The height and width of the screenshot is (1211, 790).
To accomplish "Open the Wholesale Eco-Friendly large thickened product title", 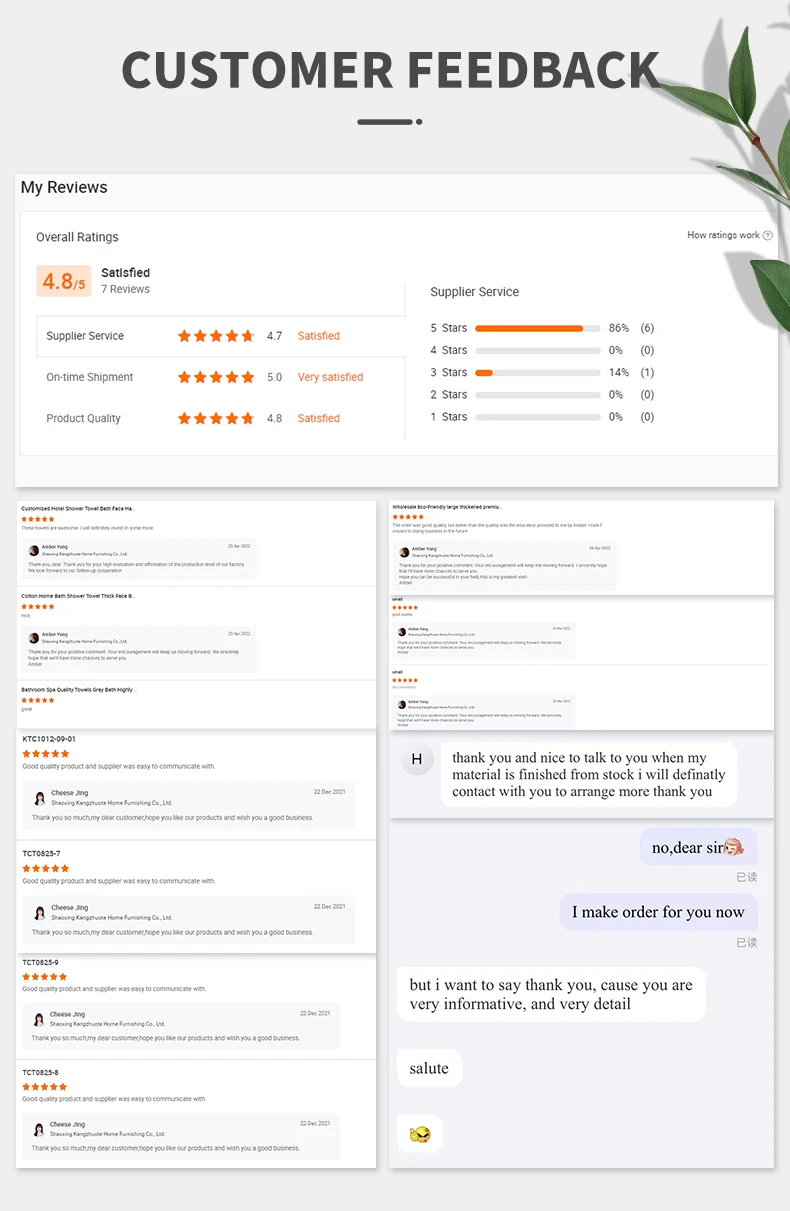I will (446, 507).
